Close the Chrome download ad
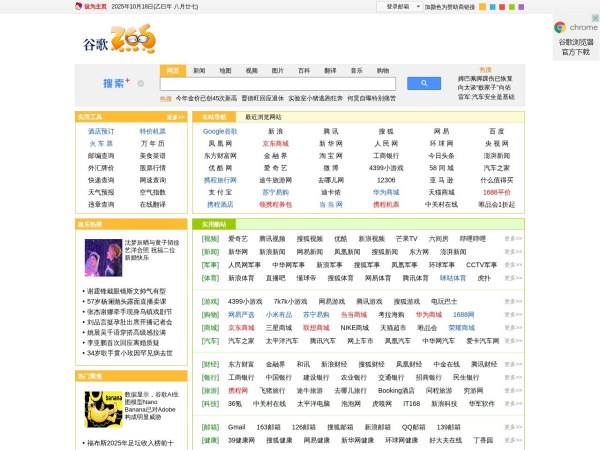 pos(595,18)
